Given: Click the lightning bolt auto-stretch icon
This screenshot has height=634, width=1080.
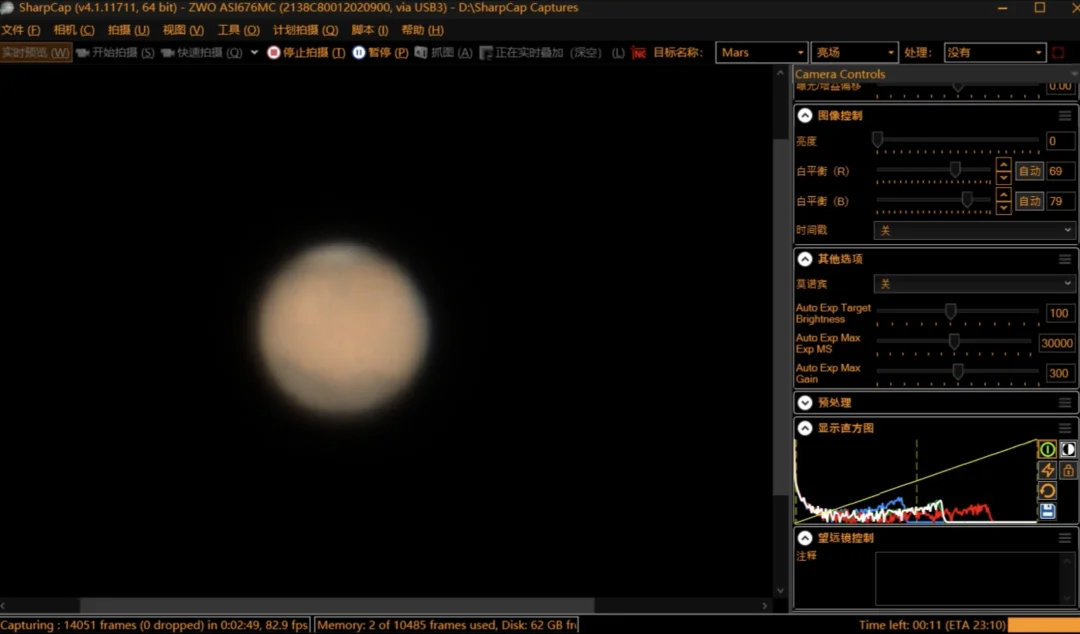Looking at the screenshot, I should (x=1047, y=470).
